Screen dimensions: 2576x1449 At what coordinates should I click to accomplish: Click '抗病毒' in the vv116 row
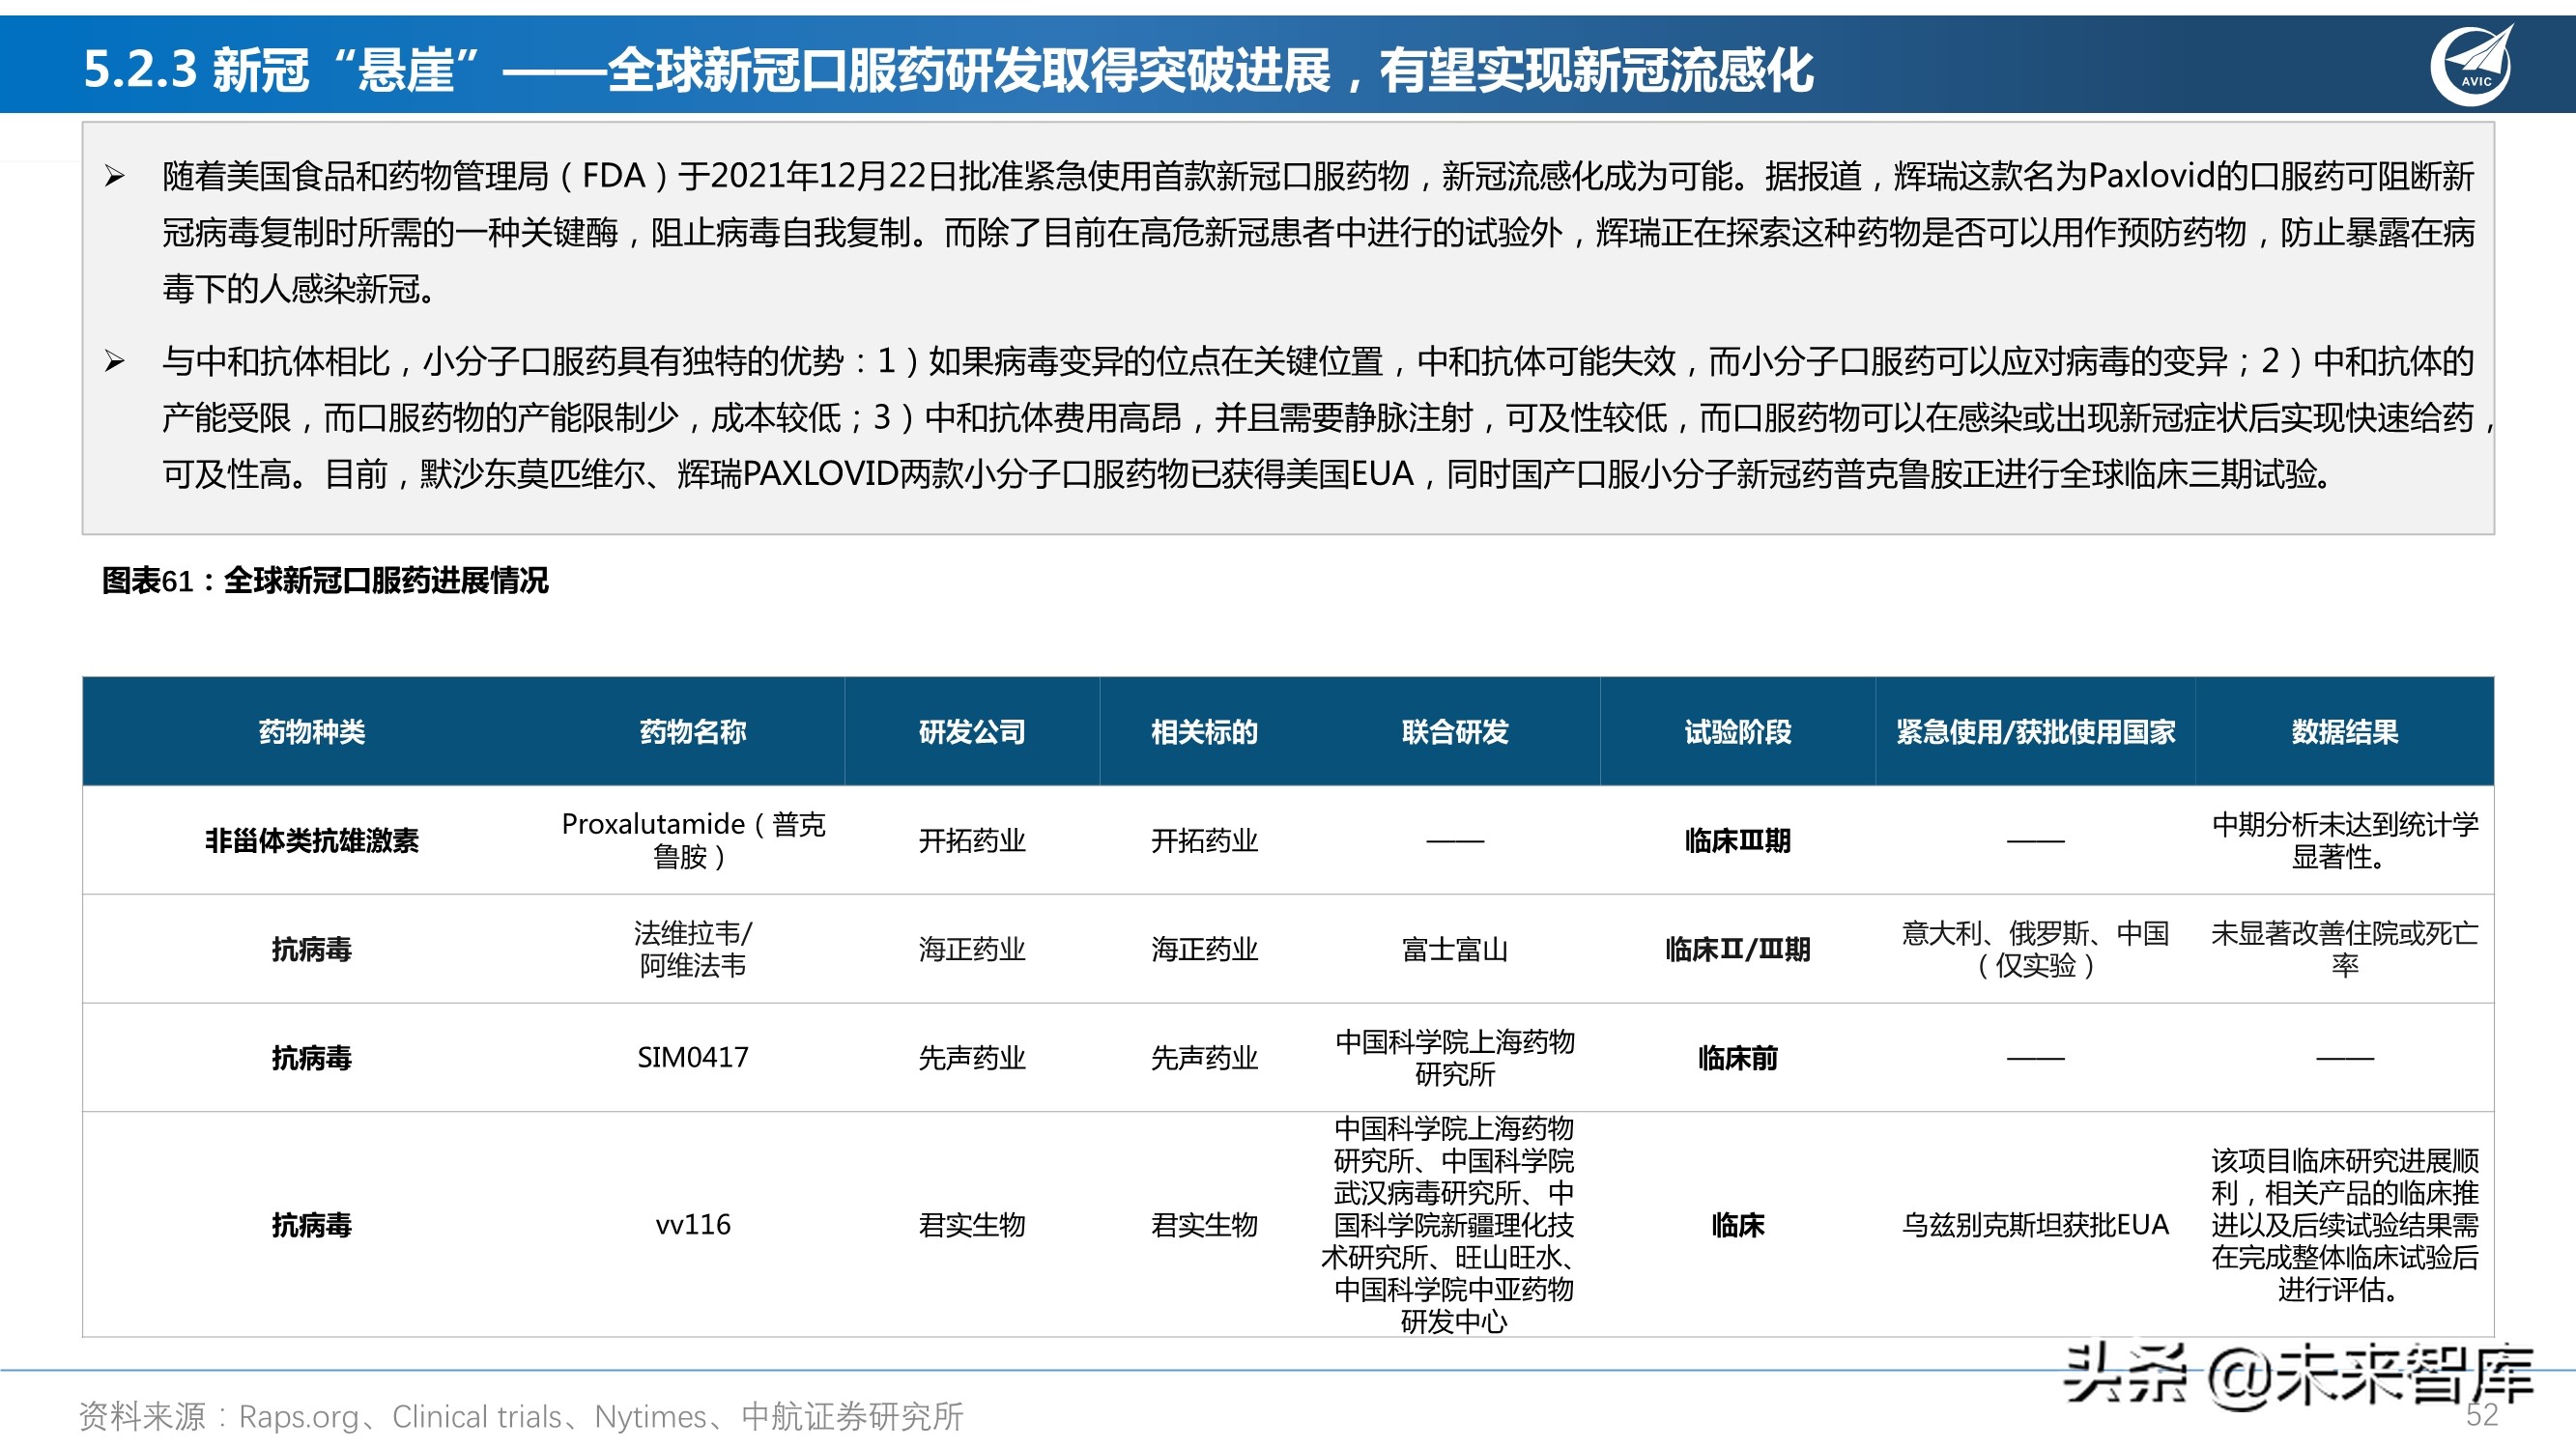[312, 1225]
